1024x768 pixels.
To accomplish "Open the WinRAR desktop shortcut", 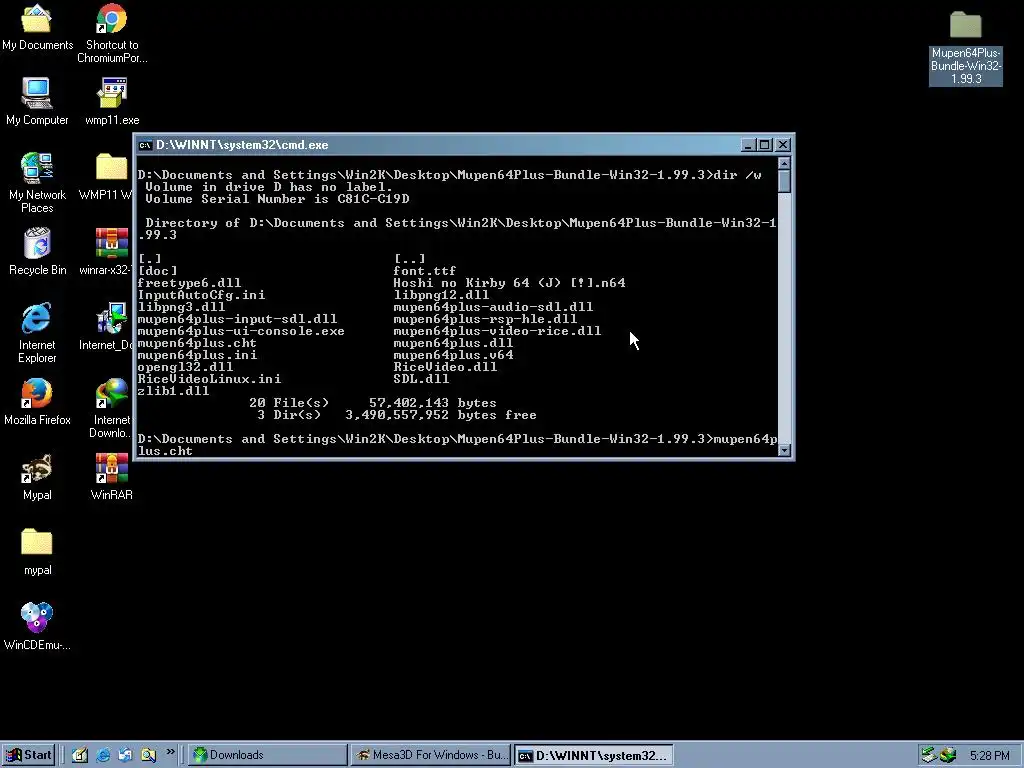I will pos(112,477).
